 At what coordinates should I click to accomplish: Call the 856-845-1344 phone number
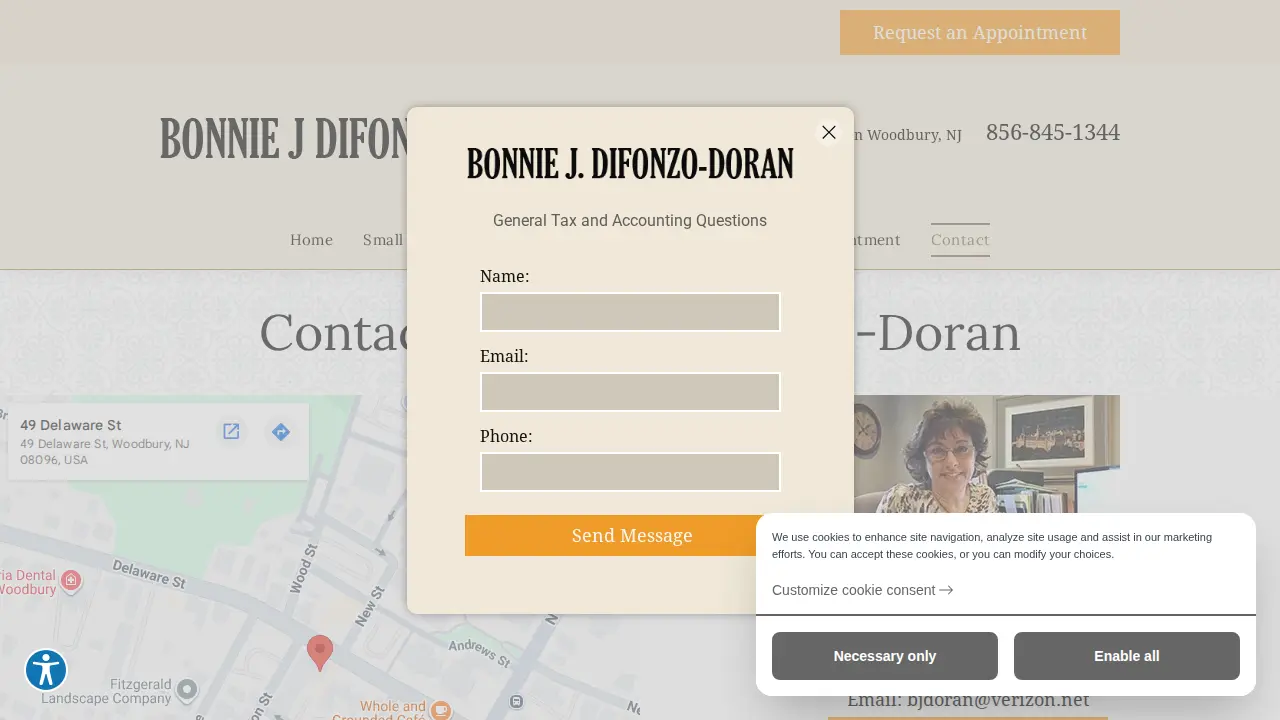[1053, 132]
